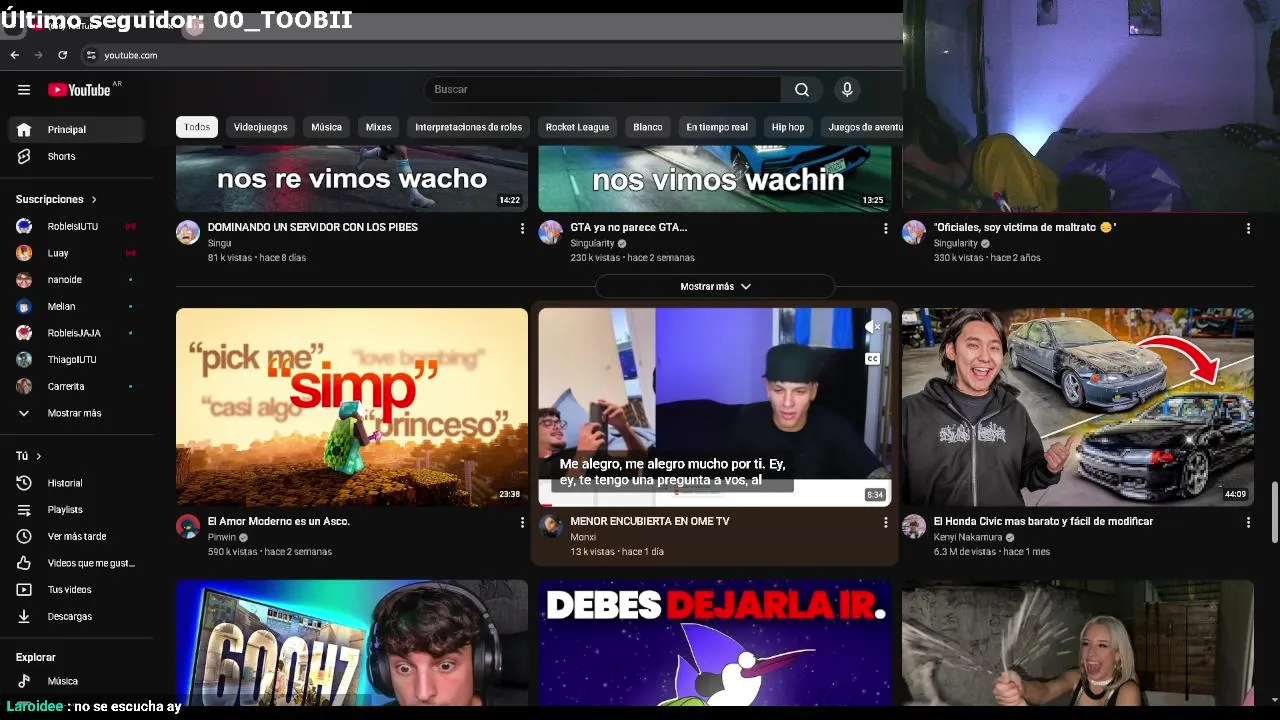Open Melian subscription channel
This screenshot has width=1280, height=720.
pos(77,306)
